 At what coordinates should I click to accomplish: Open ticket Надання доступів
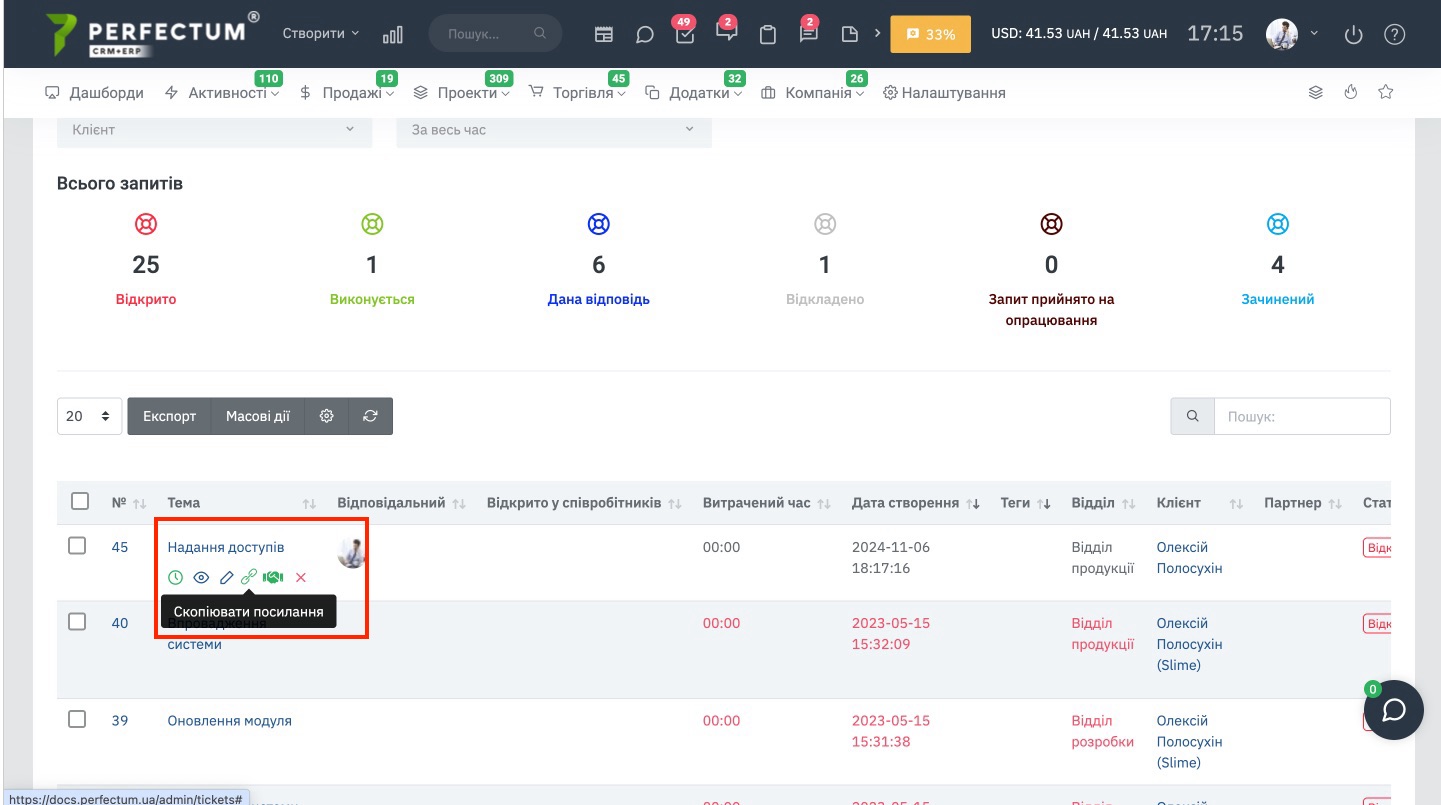(226, 547)
